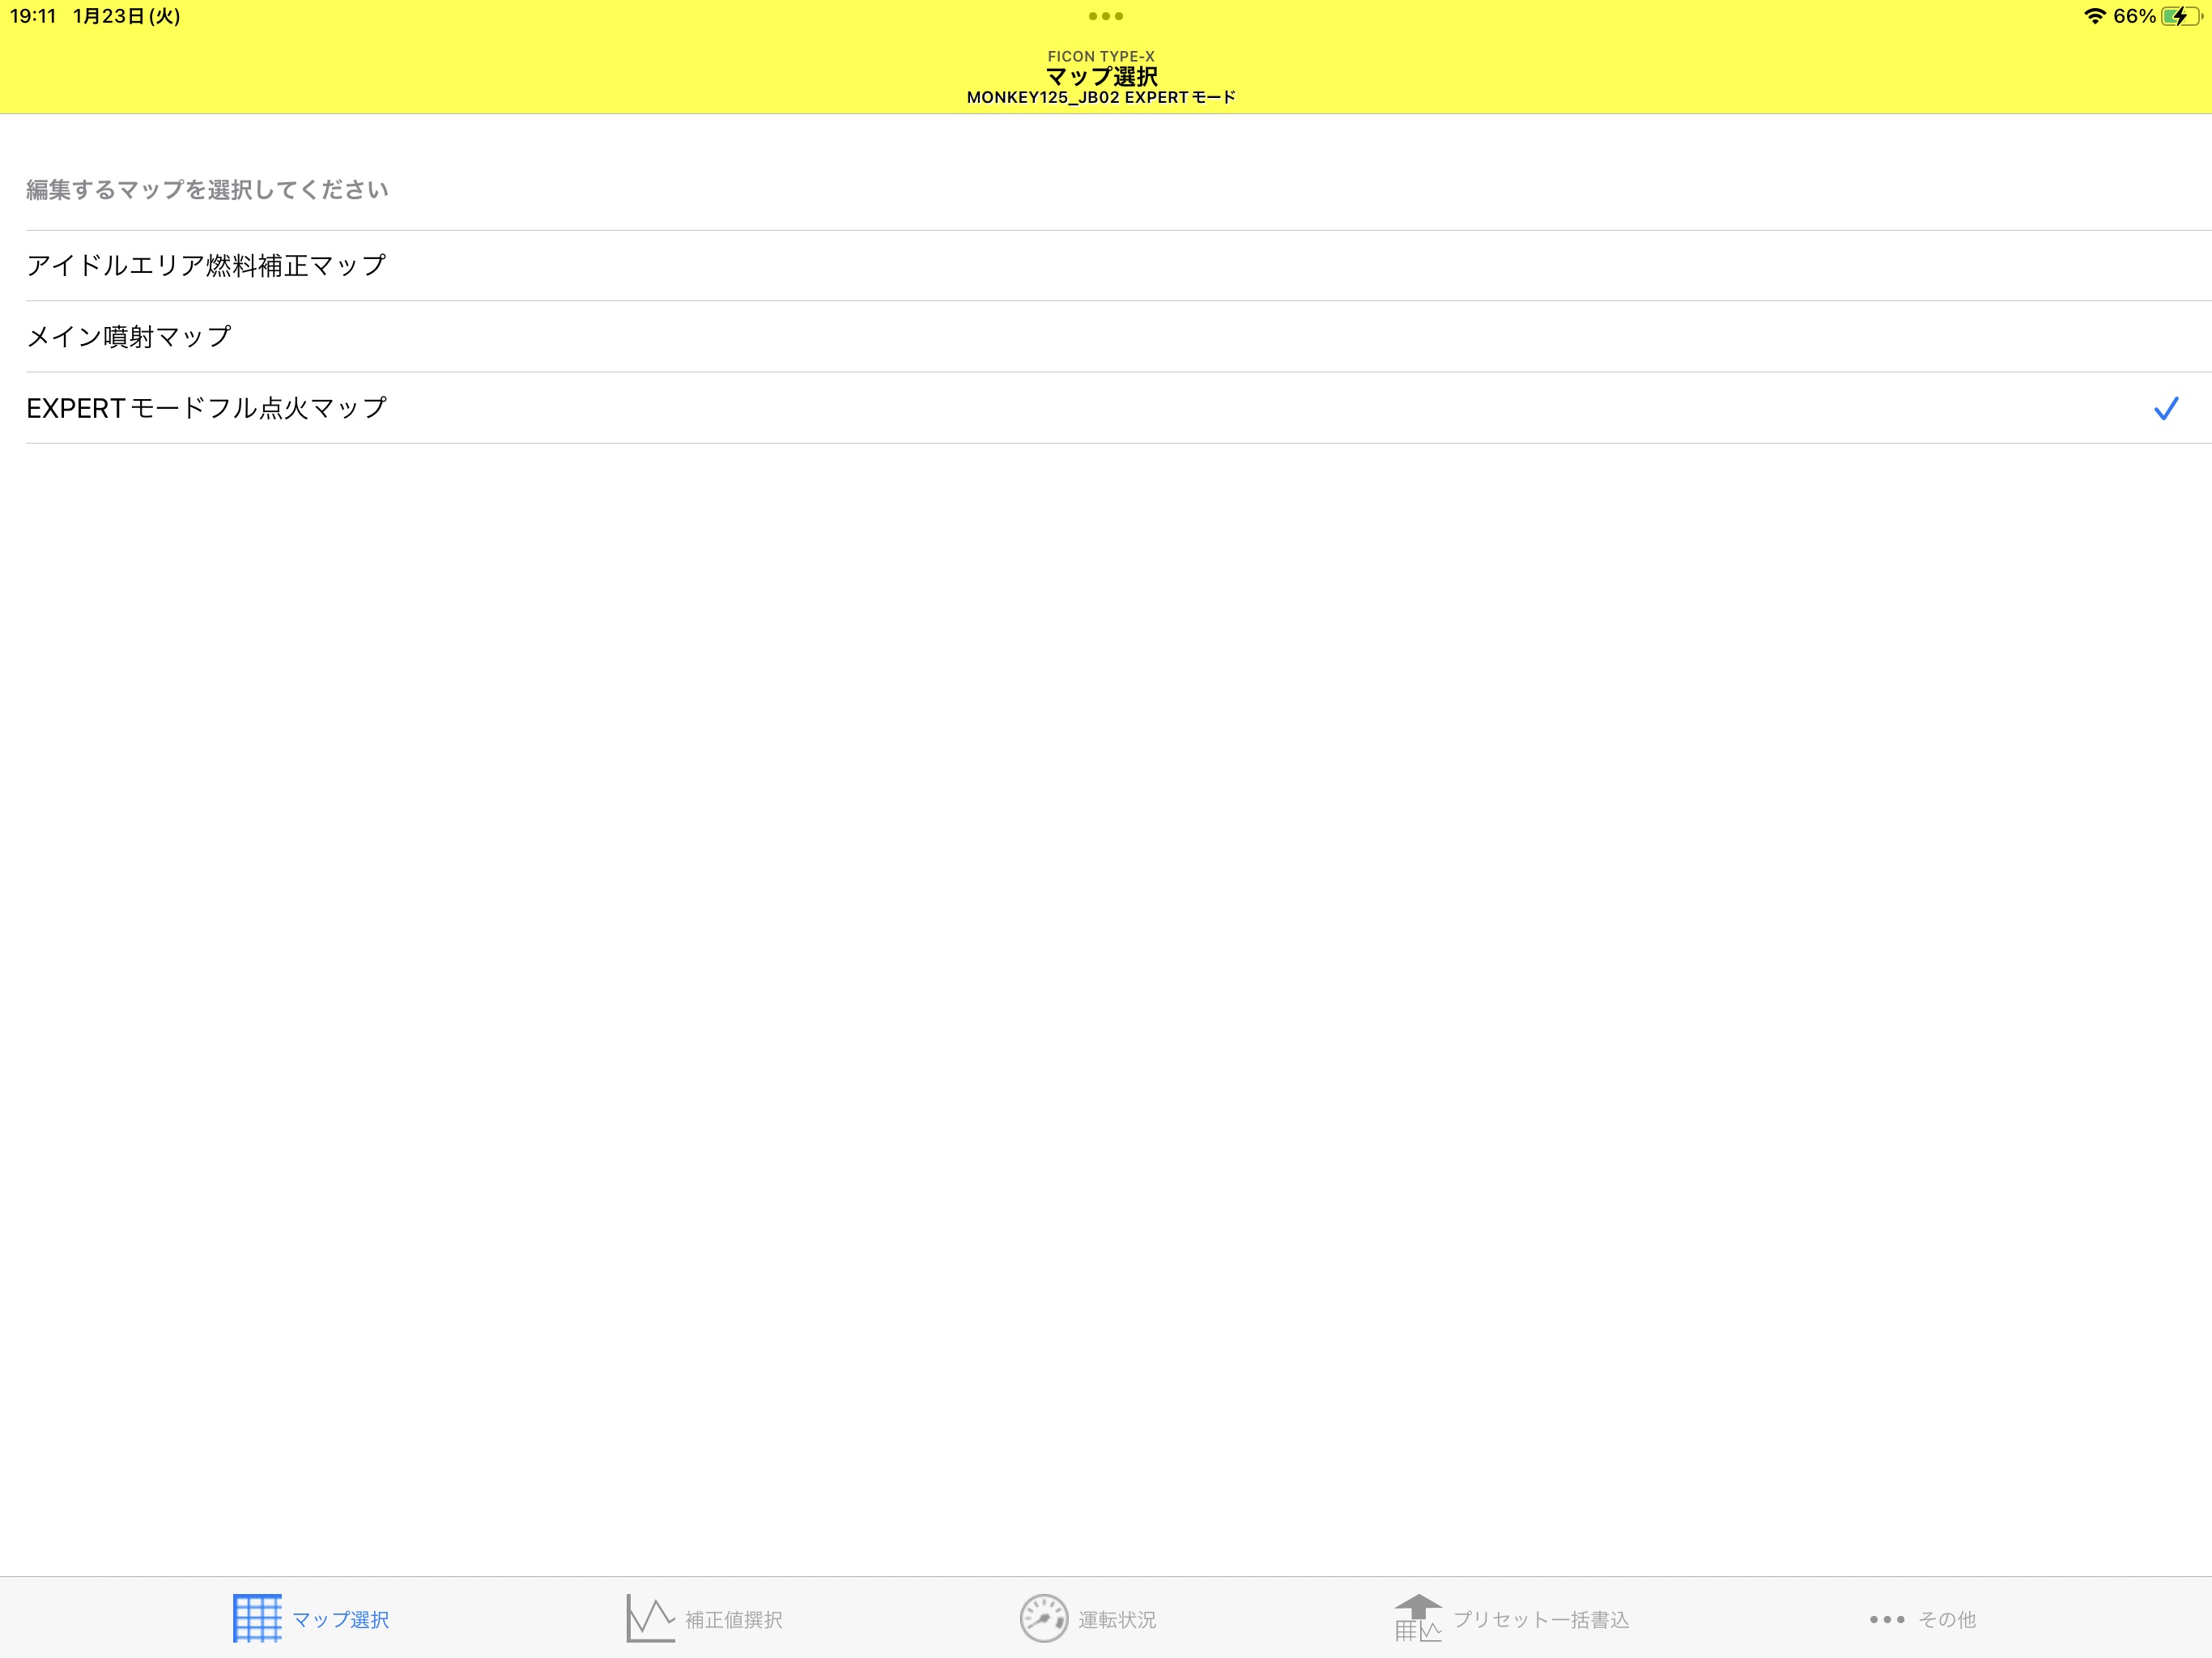Tap the Wi-Fi status icon
The image size is (2212, 1658).
click(2094, 16)
